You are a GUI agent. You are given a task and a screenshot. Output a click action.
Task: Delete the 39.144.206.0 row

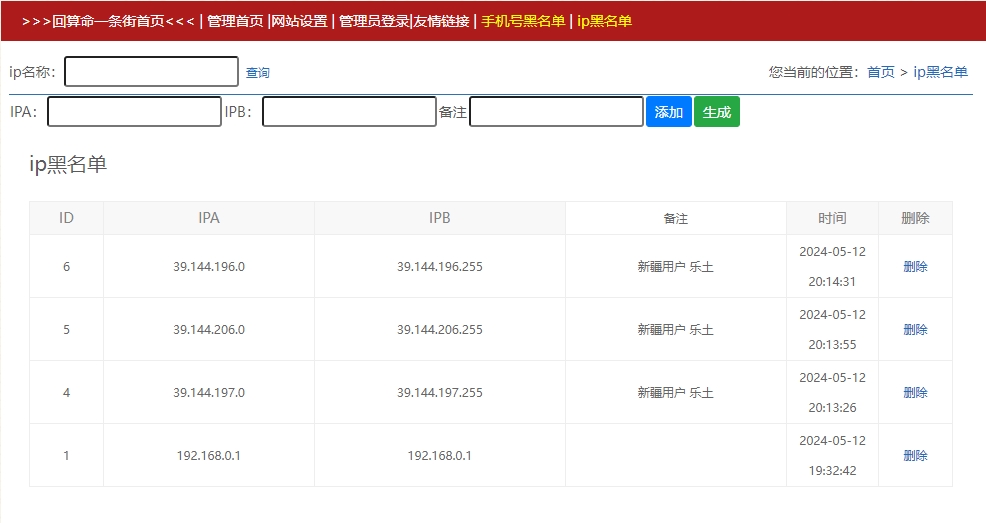click(915, 330)
